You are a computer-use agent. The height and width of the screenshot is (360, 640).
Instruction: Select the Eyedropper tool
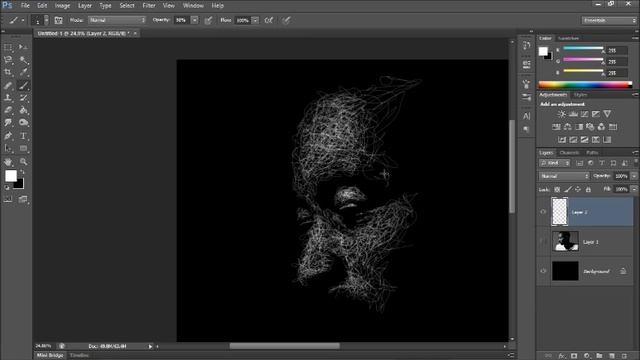coord(23,72)
